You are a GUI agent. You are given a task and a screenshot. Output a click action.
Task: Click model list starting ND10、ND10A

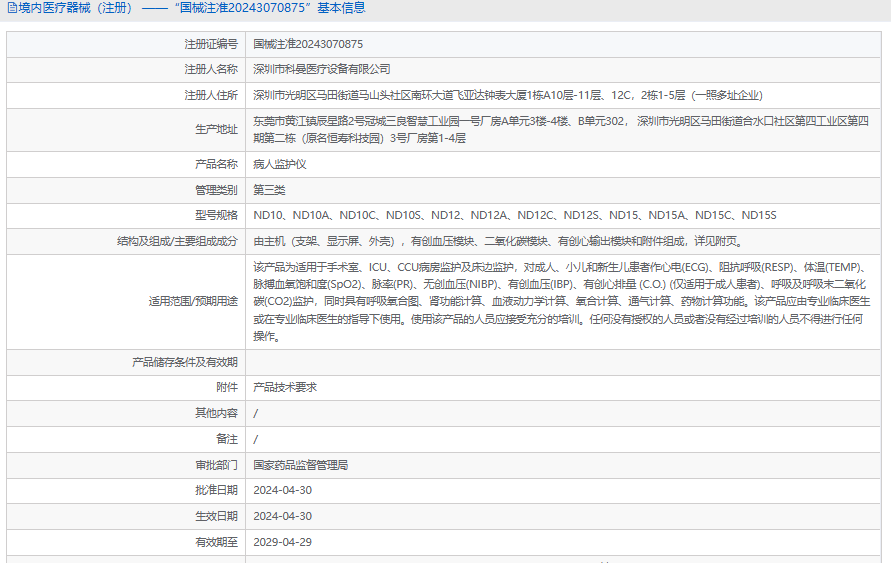515,215
